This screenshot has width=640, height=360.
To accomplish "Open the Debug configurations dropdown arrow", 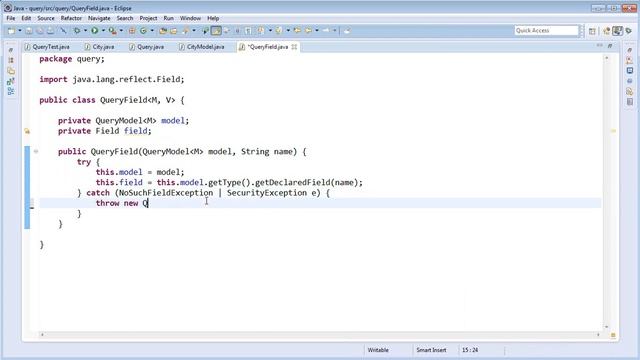I will click(x=85, y=31).
